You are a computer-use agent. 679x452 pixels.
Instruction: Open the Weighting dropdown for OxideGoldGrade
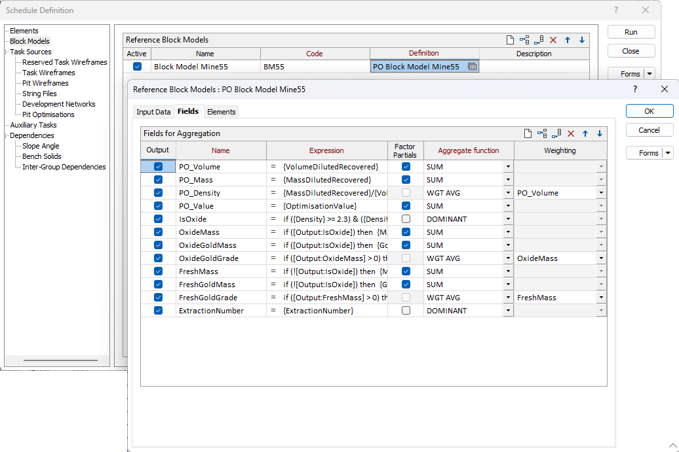click(x=600, y=258)
